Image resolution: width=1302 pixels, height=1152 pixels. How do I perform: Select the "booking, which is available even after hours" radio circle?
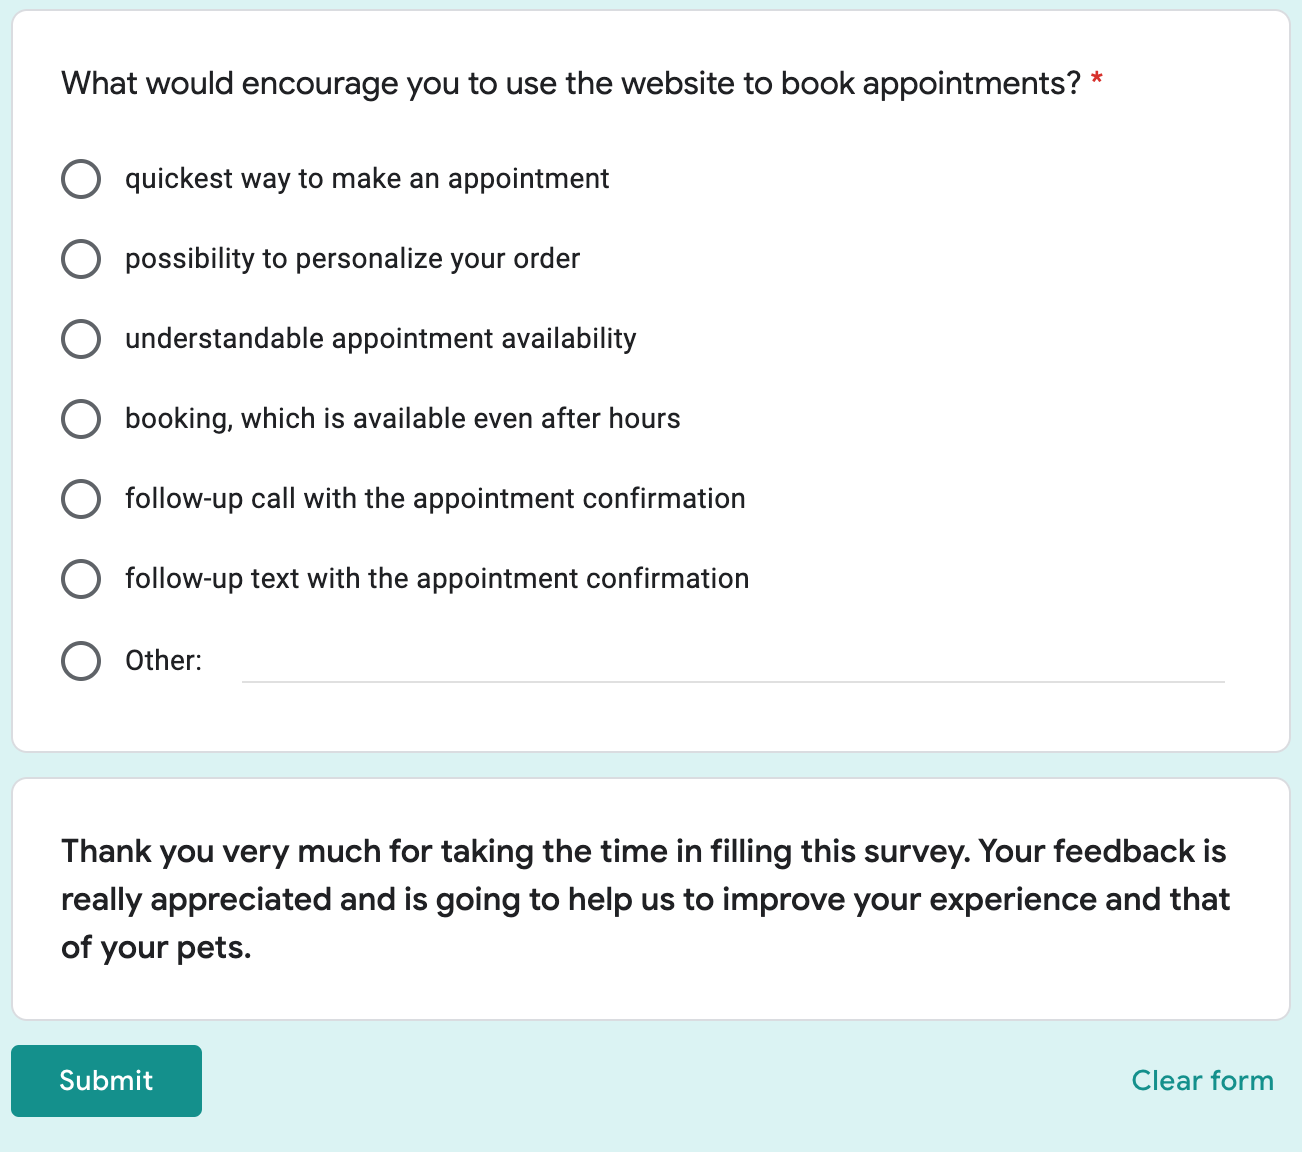pos(81,419)
